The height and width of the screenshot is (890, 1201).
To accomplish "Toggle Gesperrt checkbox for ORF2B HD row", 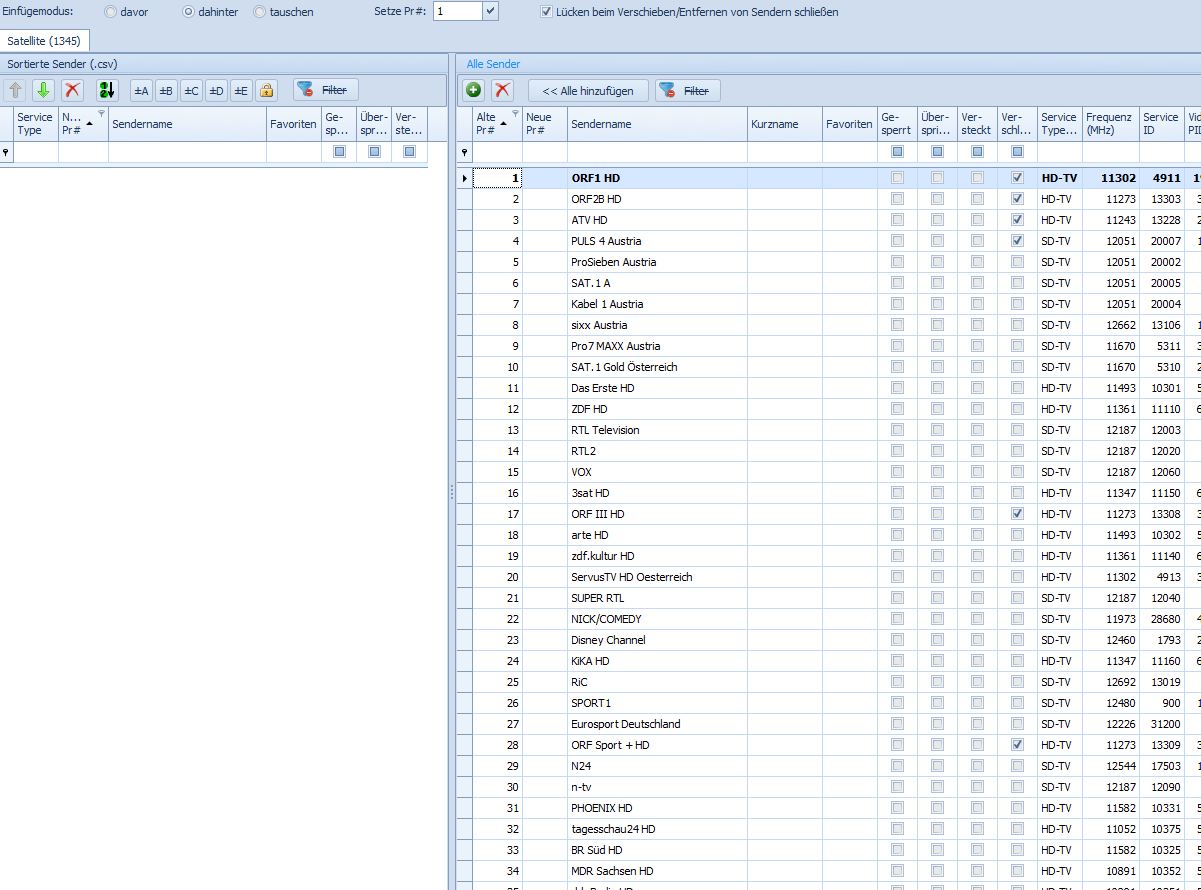I will [897, 199].
